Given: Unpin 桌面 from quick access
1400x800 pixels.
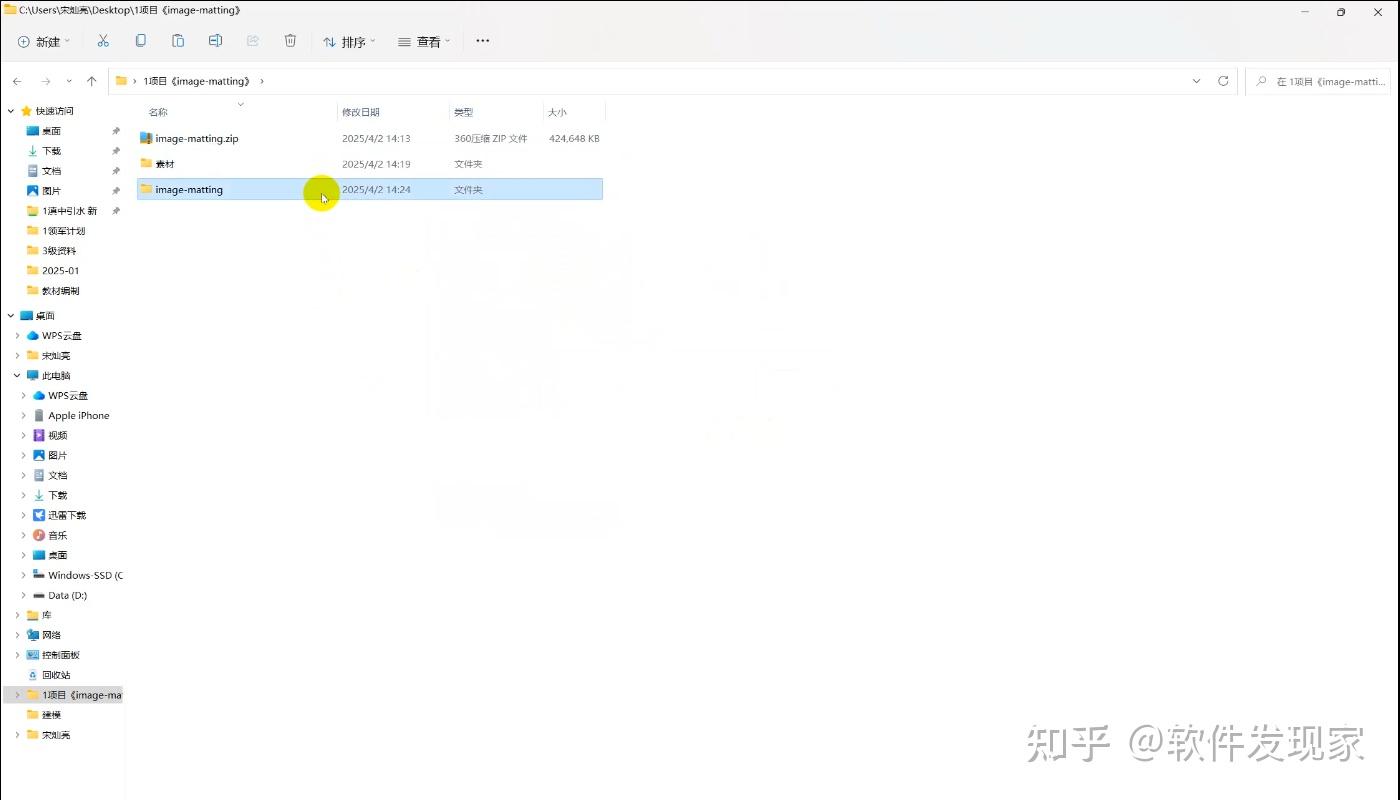Looking at the screenshot, I should (x=116, y=131).
